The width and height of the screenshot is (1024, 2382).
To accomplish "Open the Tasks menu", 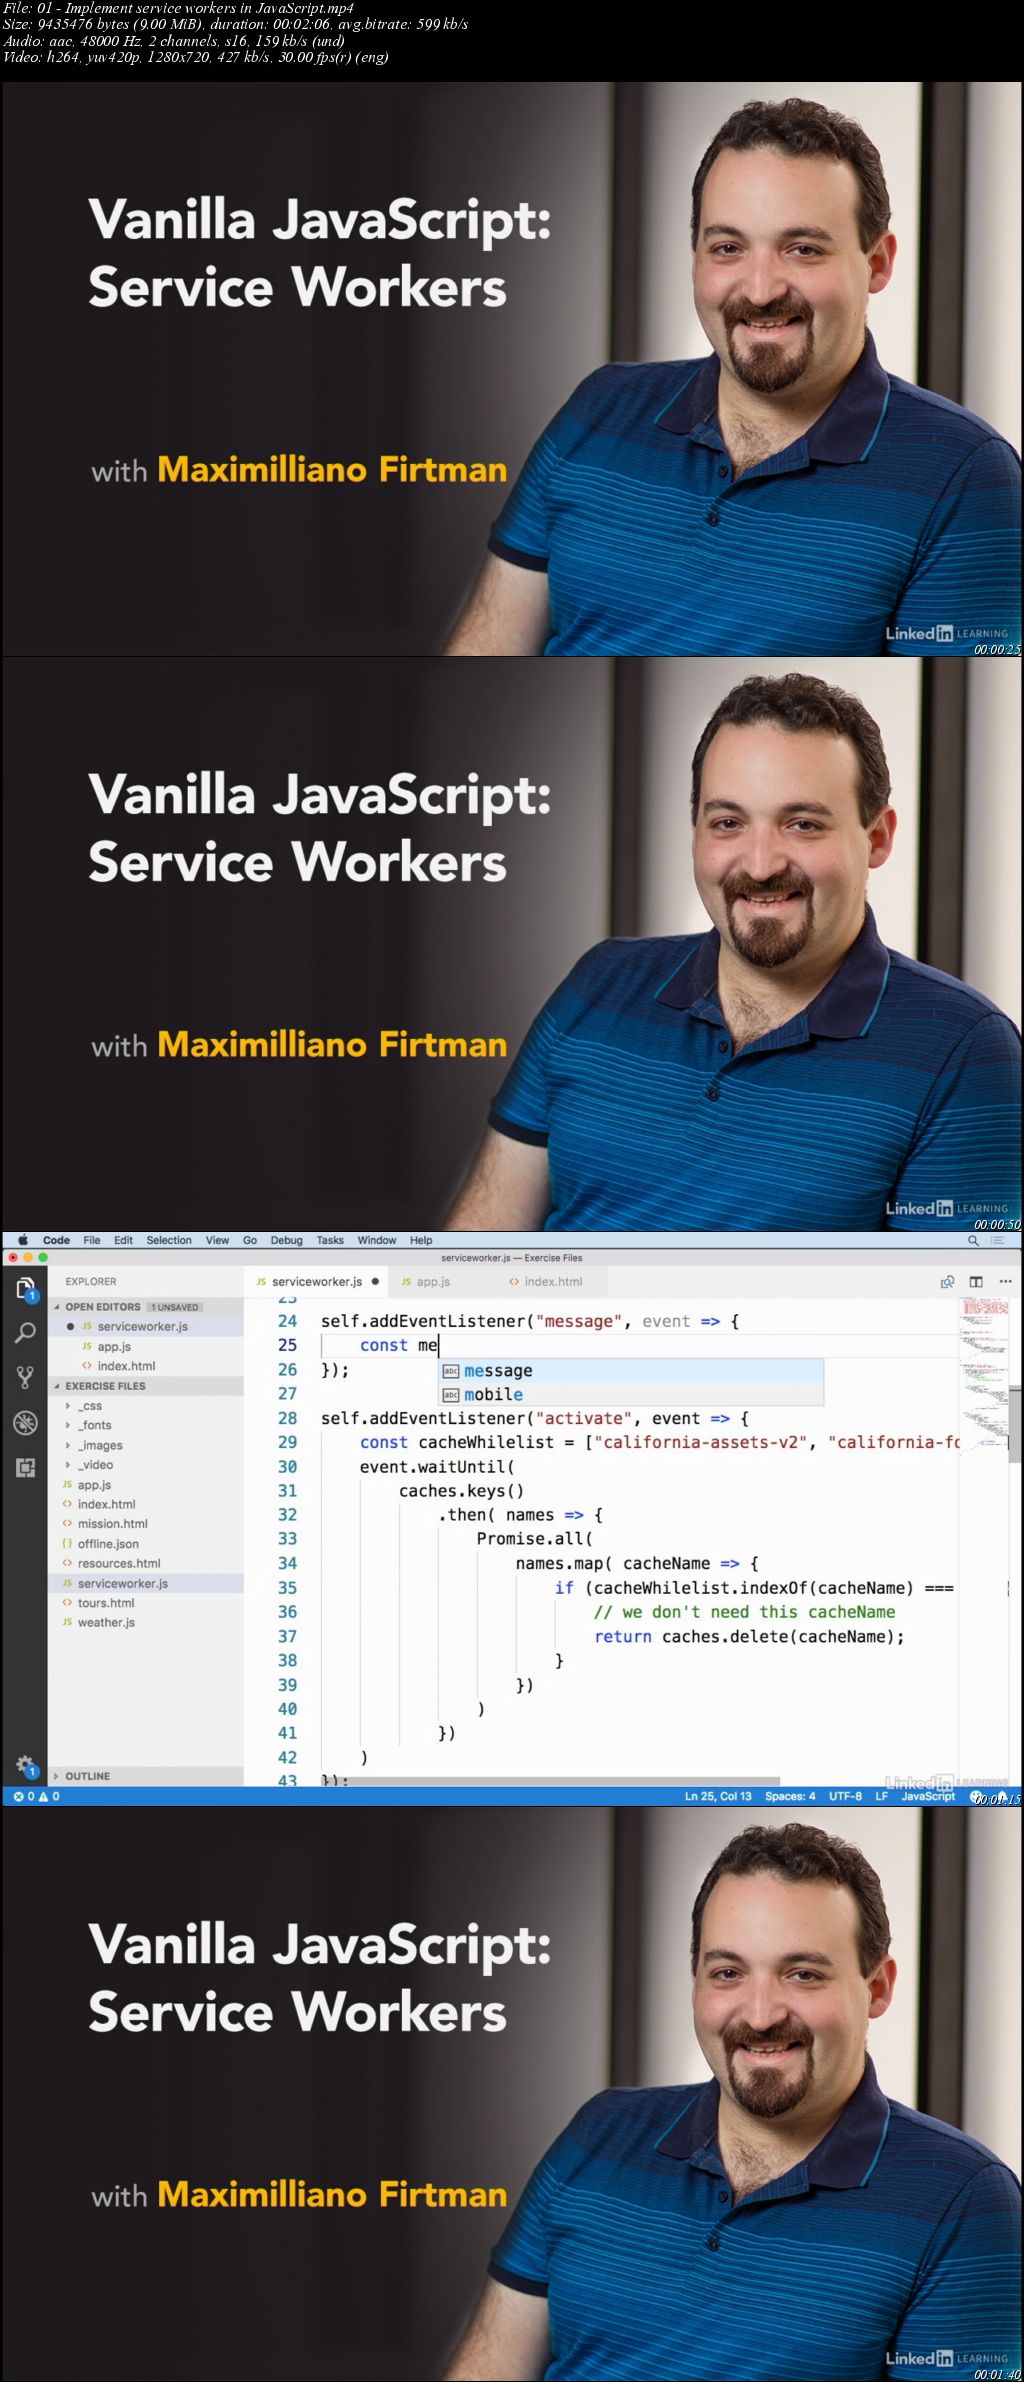I will click(330, 1240).
